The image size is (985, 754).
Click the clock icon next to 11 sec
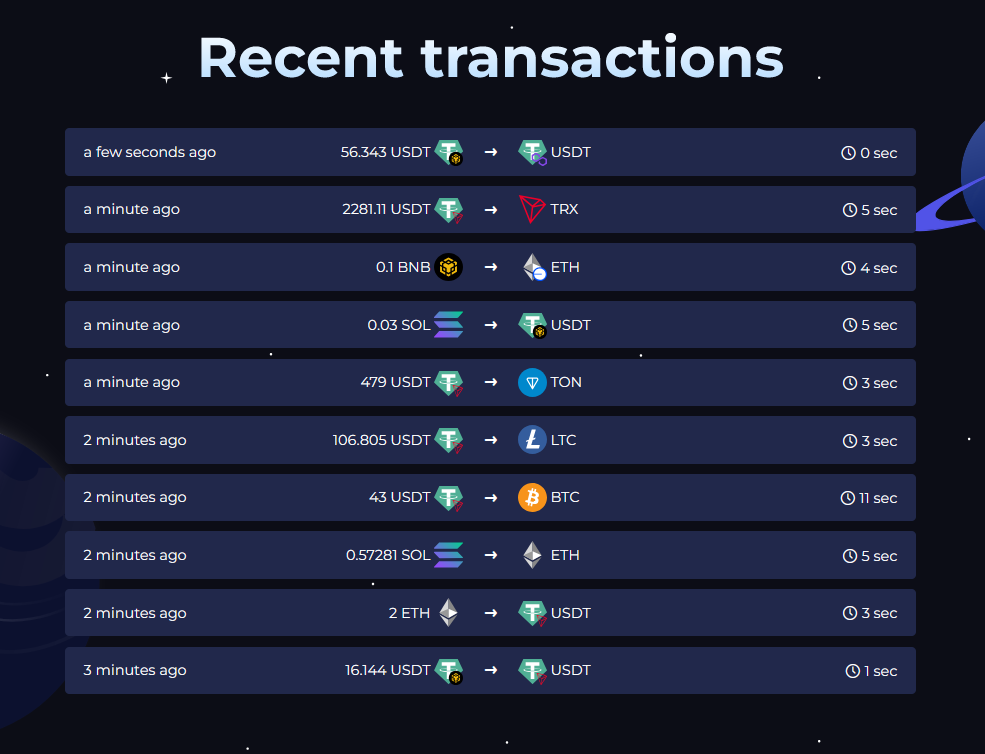click(848, 498)
